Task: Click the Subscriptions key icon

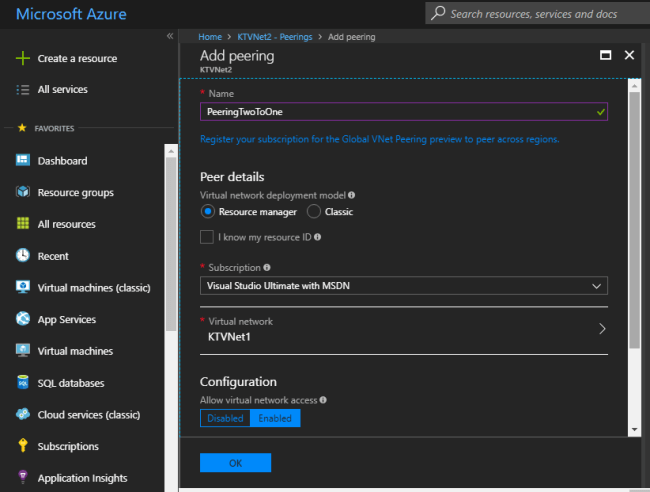Action: pyautogui.click(x=22, y=446)
